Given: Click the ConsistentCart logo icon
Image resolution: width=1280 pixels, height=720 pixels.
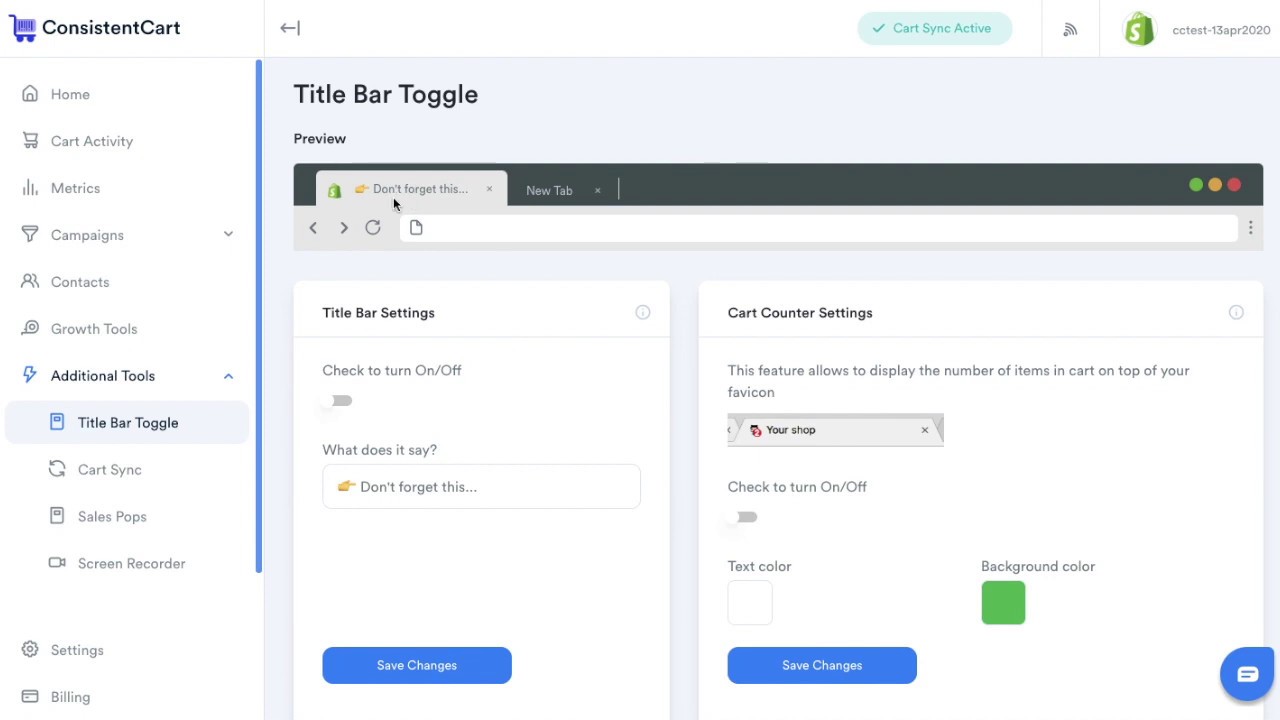Looking at the screenshot, I should (22, 28).
